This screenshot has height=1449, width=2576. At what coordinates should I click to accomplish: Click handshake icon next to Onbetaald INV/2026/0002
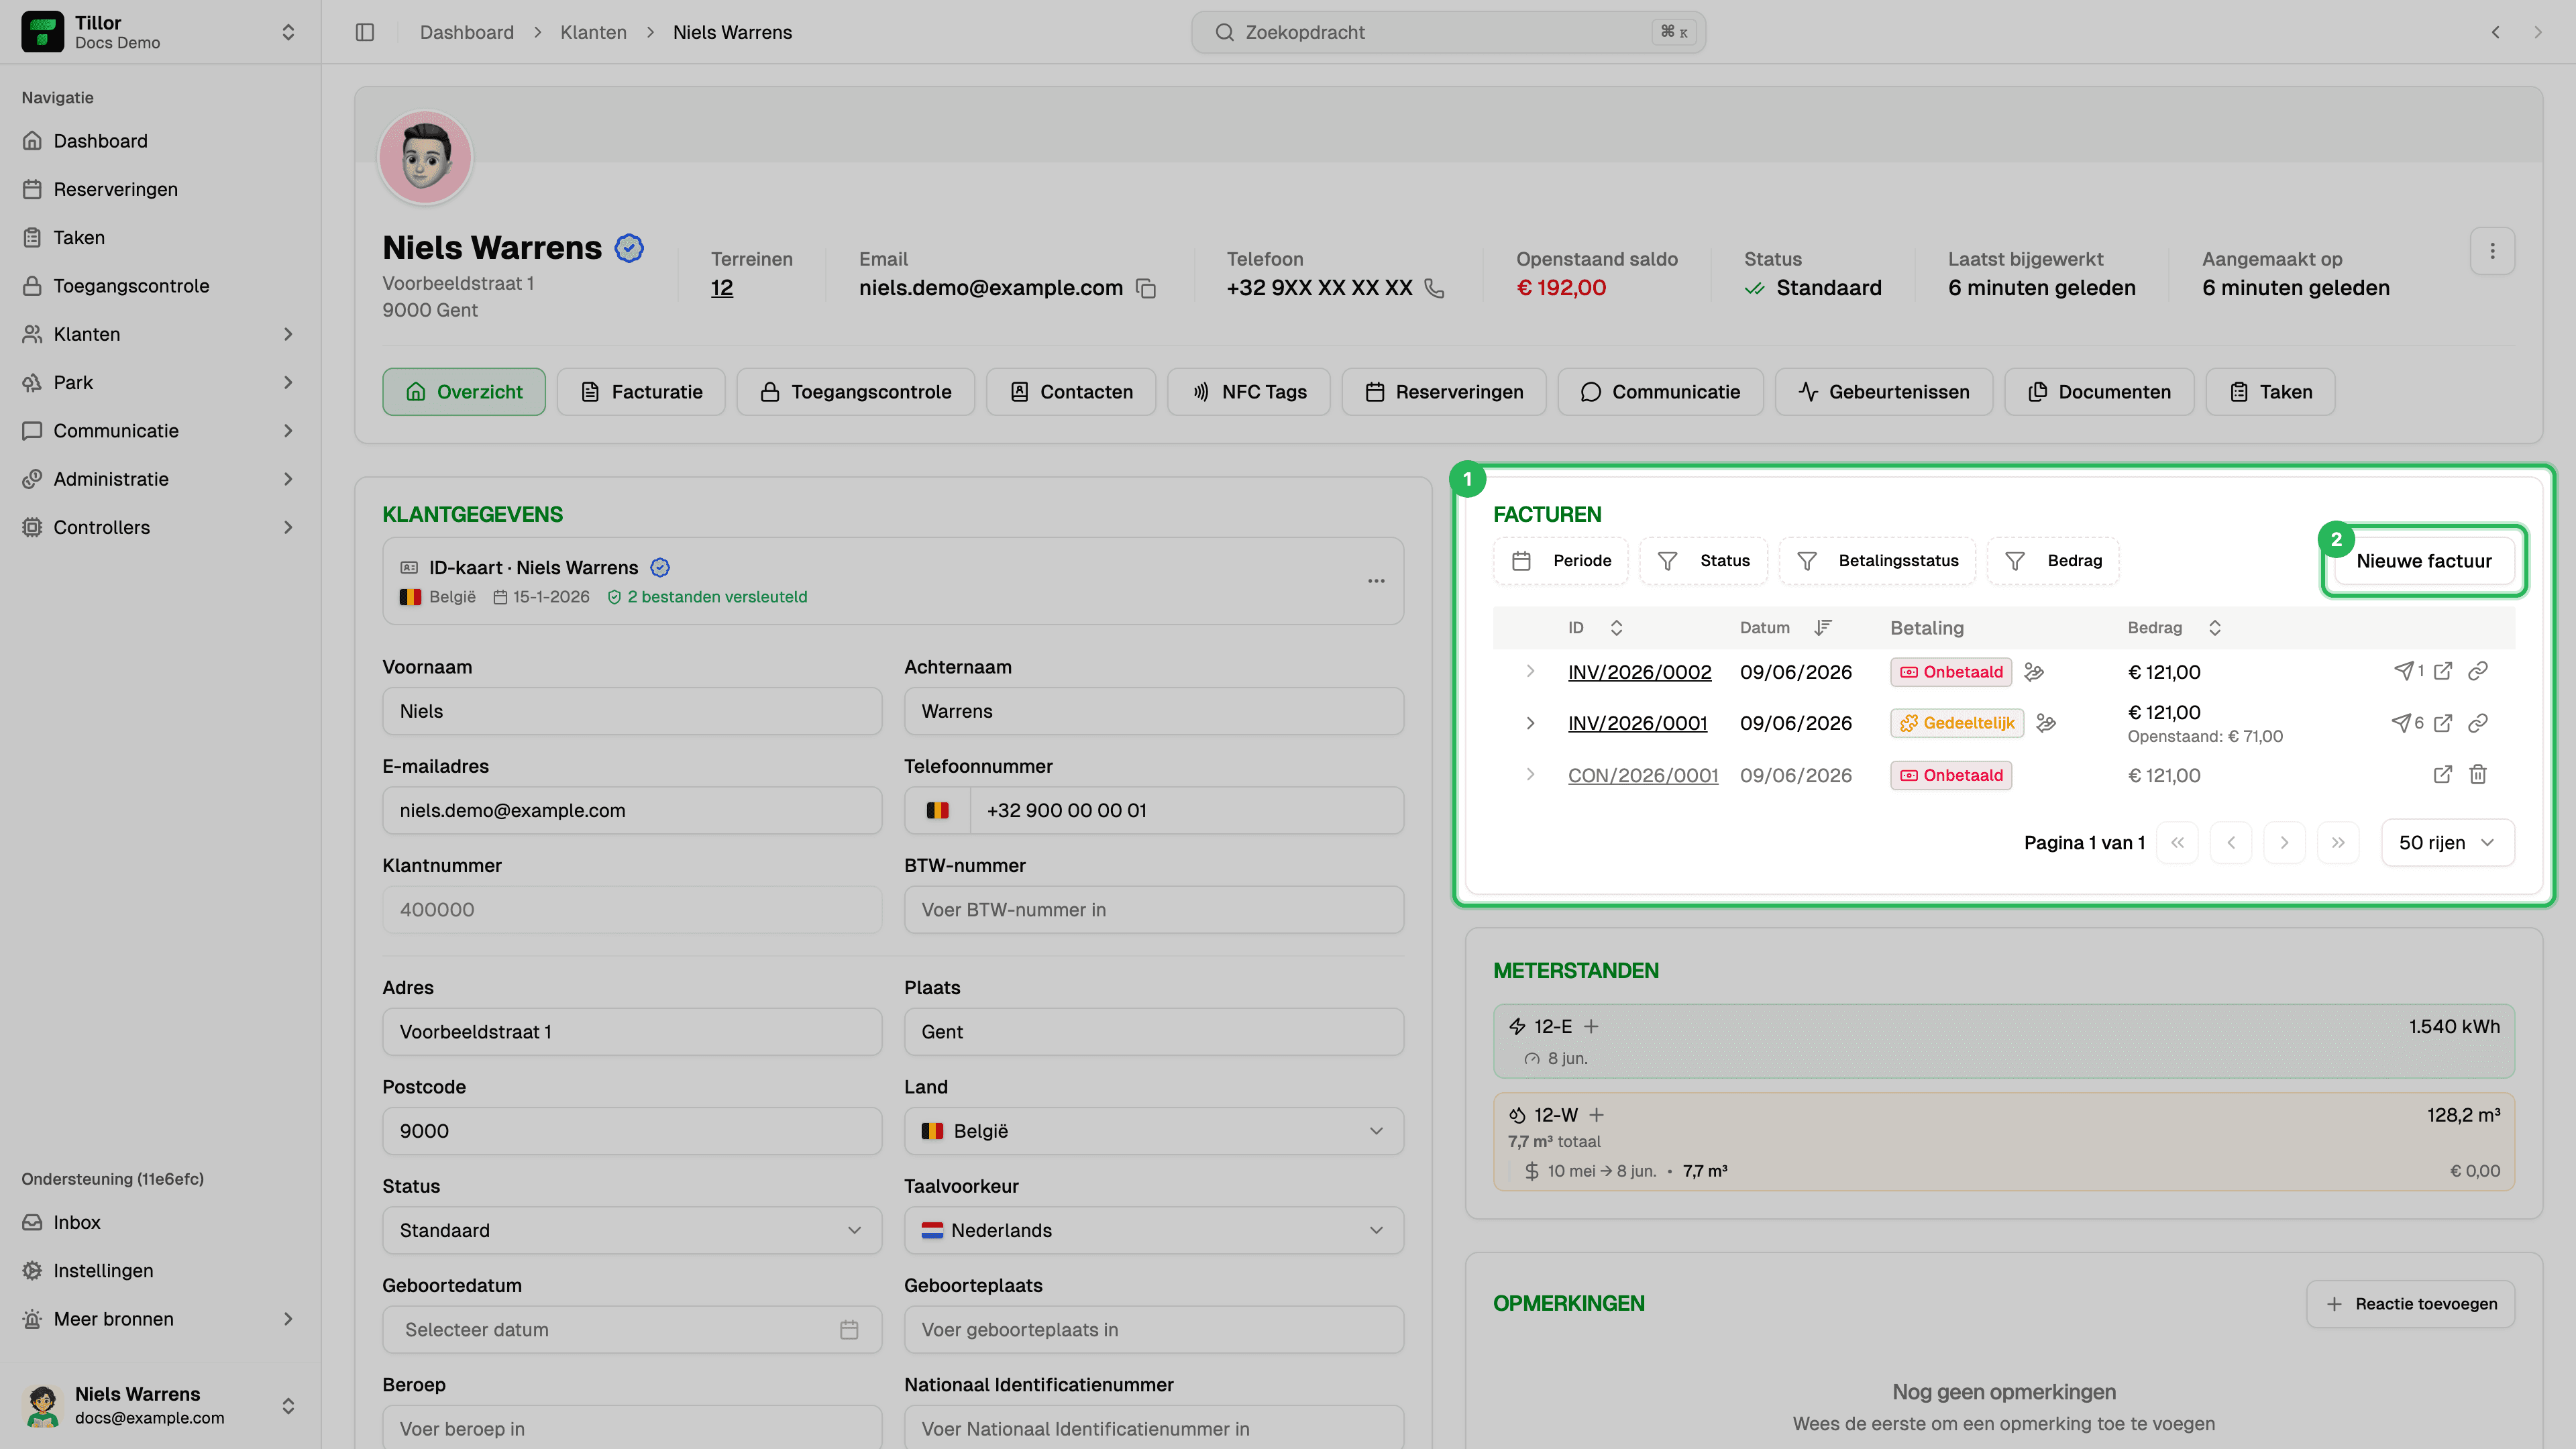tap(2033, 672)
